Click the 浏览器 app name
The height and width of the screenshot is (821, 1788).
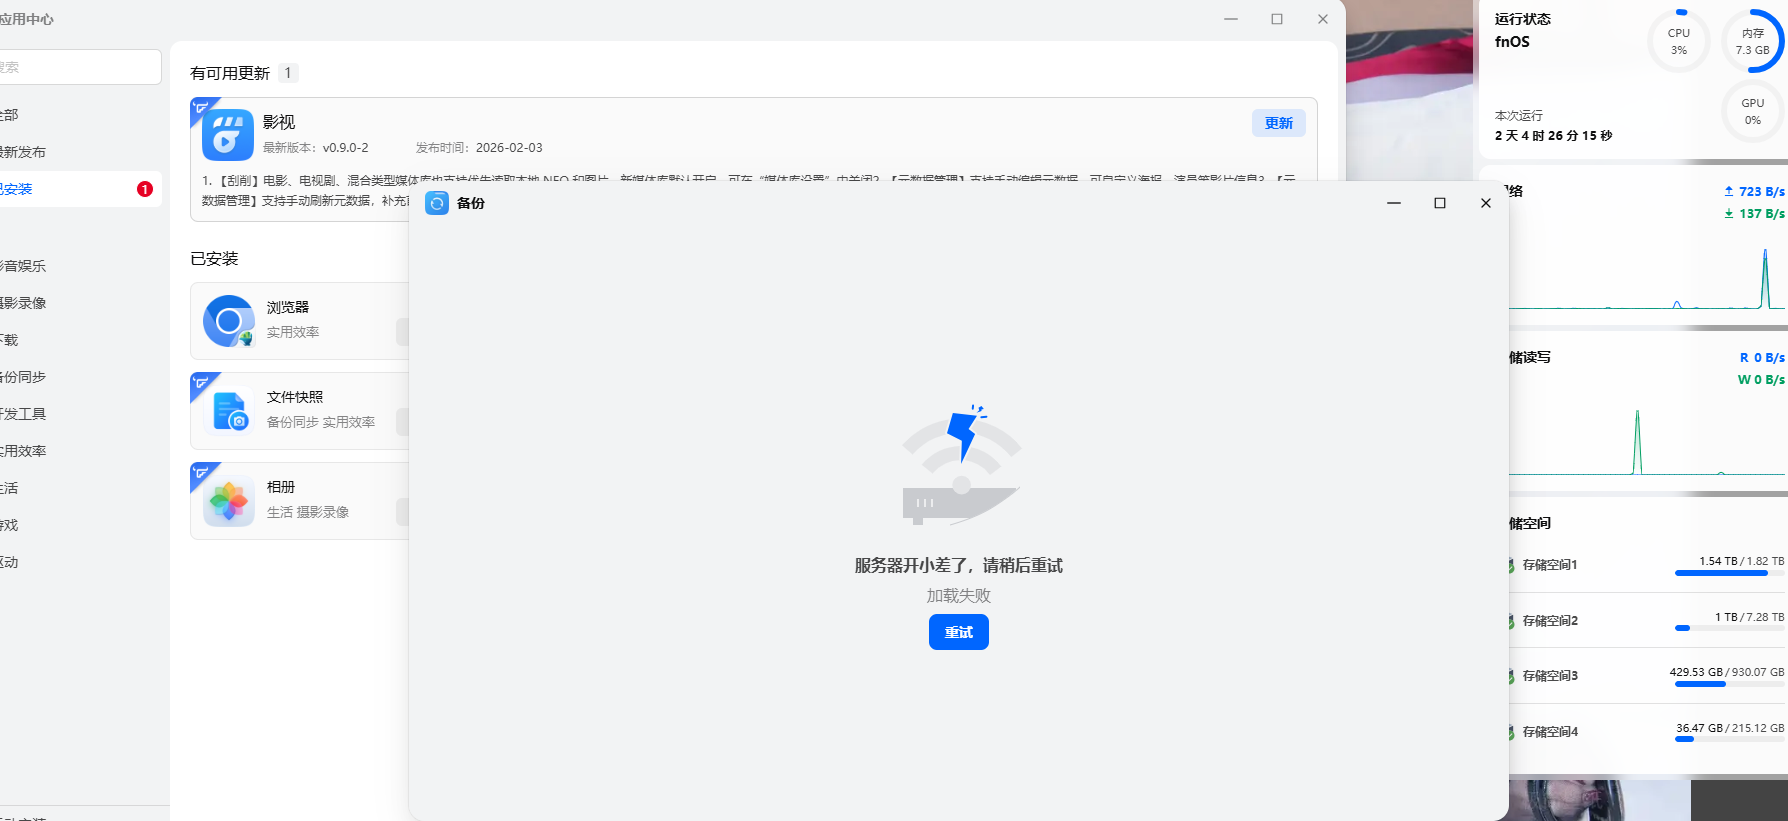(288, 307)
